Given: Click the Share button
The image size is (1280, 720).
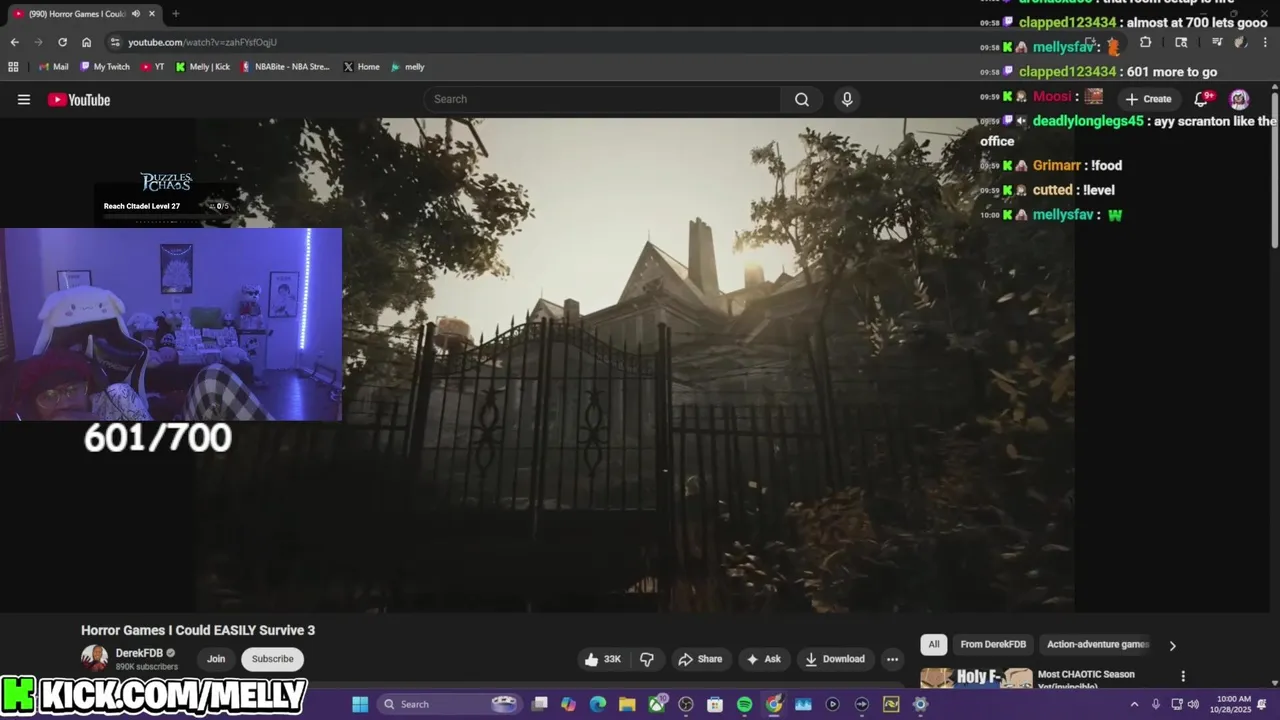Looking at the screenshot, I should 700,659.
